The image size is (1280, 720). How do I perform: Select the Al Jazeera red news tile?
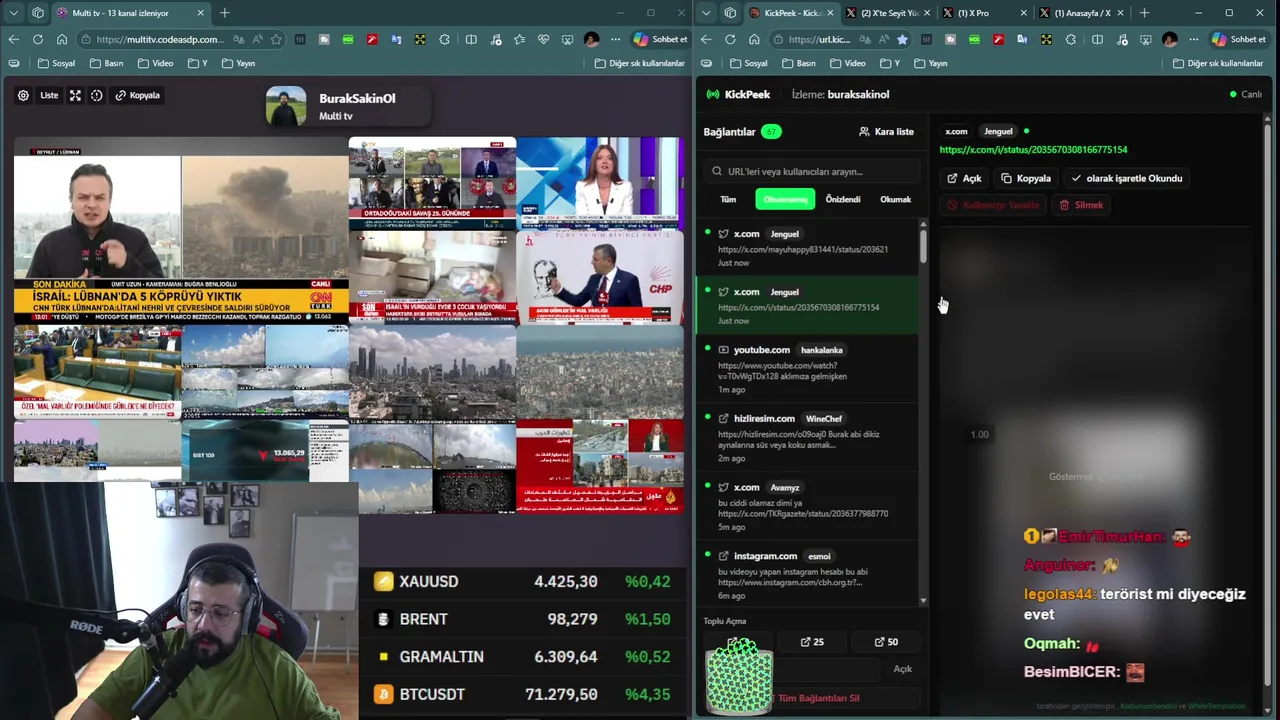point(600,466)
